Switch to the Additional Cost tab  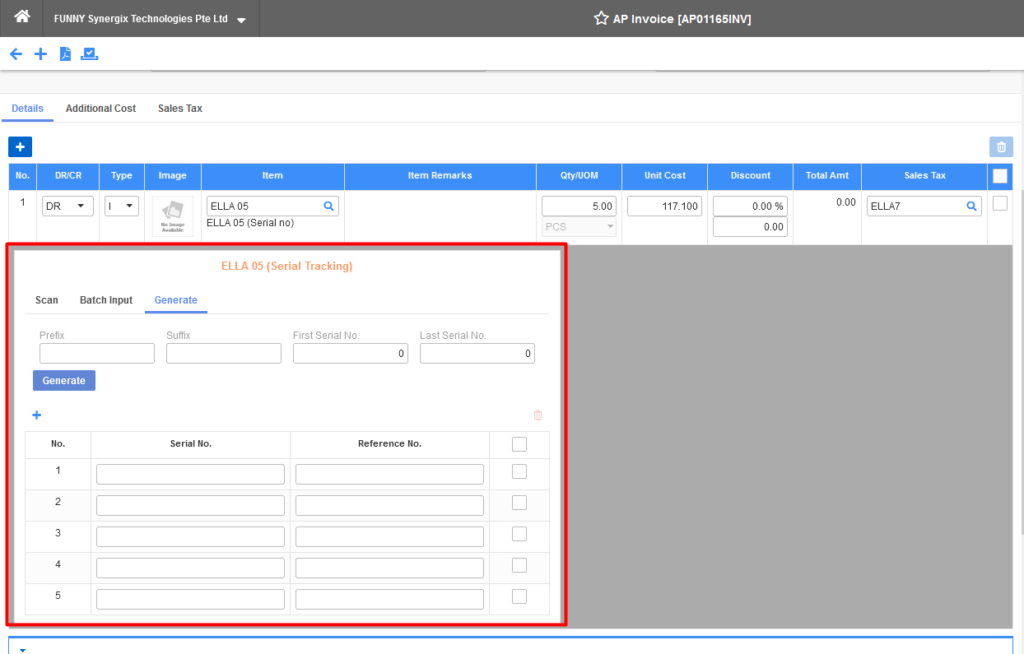[x=100, y=108]
